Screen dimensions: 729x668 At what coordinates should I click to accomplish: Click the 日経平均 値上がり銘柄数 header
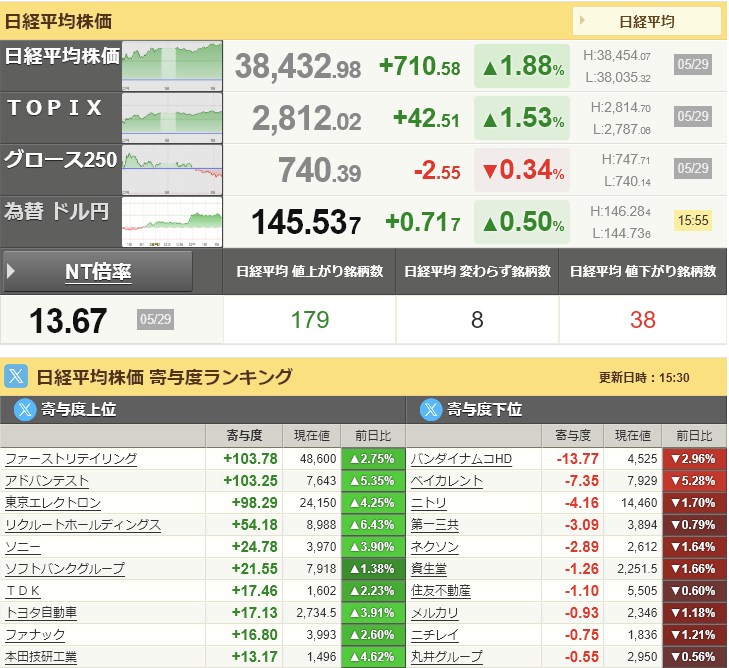point(310,271)
